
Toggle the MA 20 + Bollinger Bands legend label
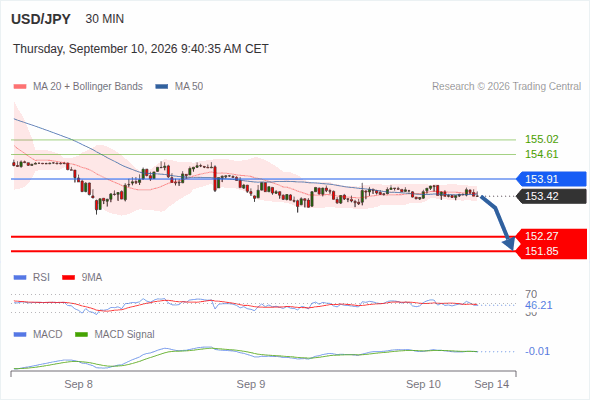[88, 87]
